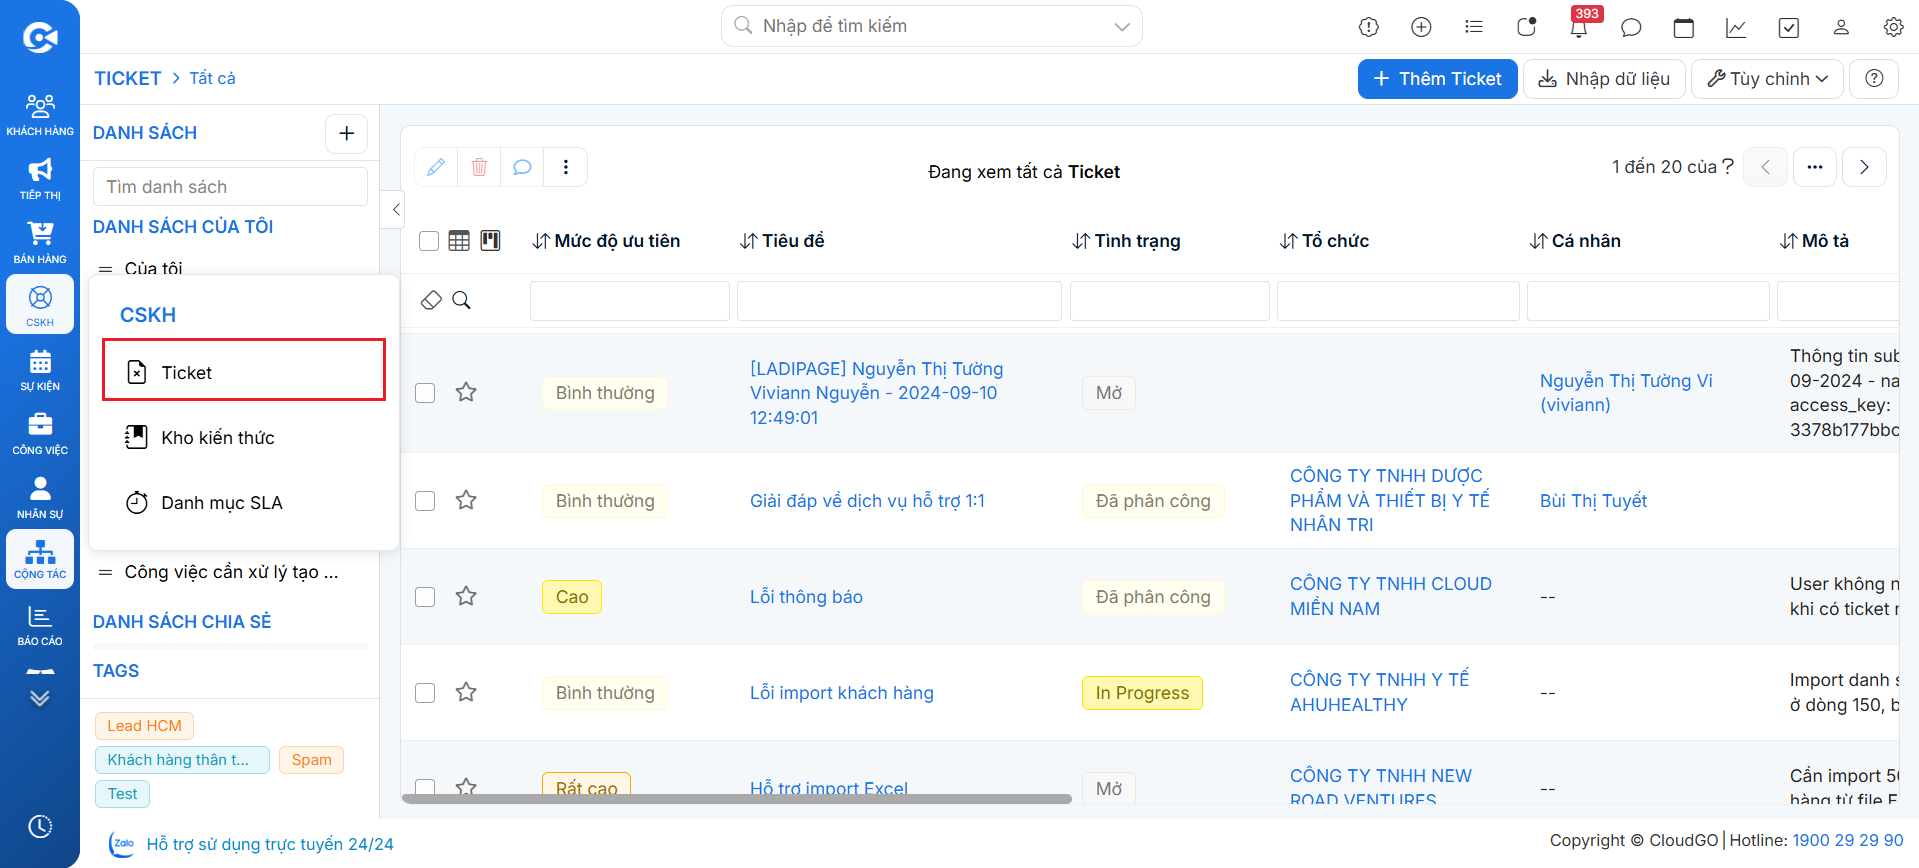
Task: Go to previous page of tickets
Action: point(1765,167)
